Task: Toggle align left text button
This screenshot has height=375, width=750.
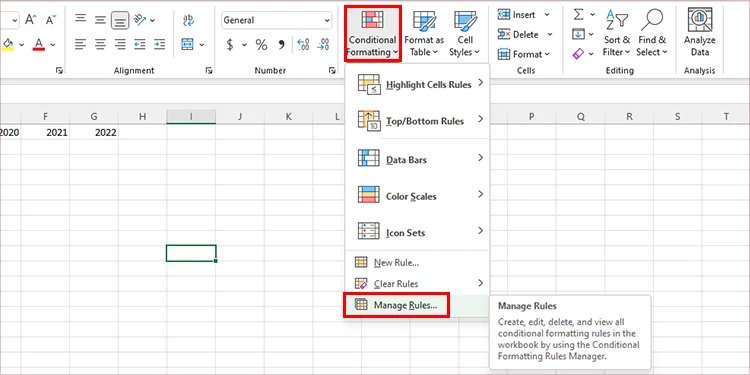Action: 80,44
